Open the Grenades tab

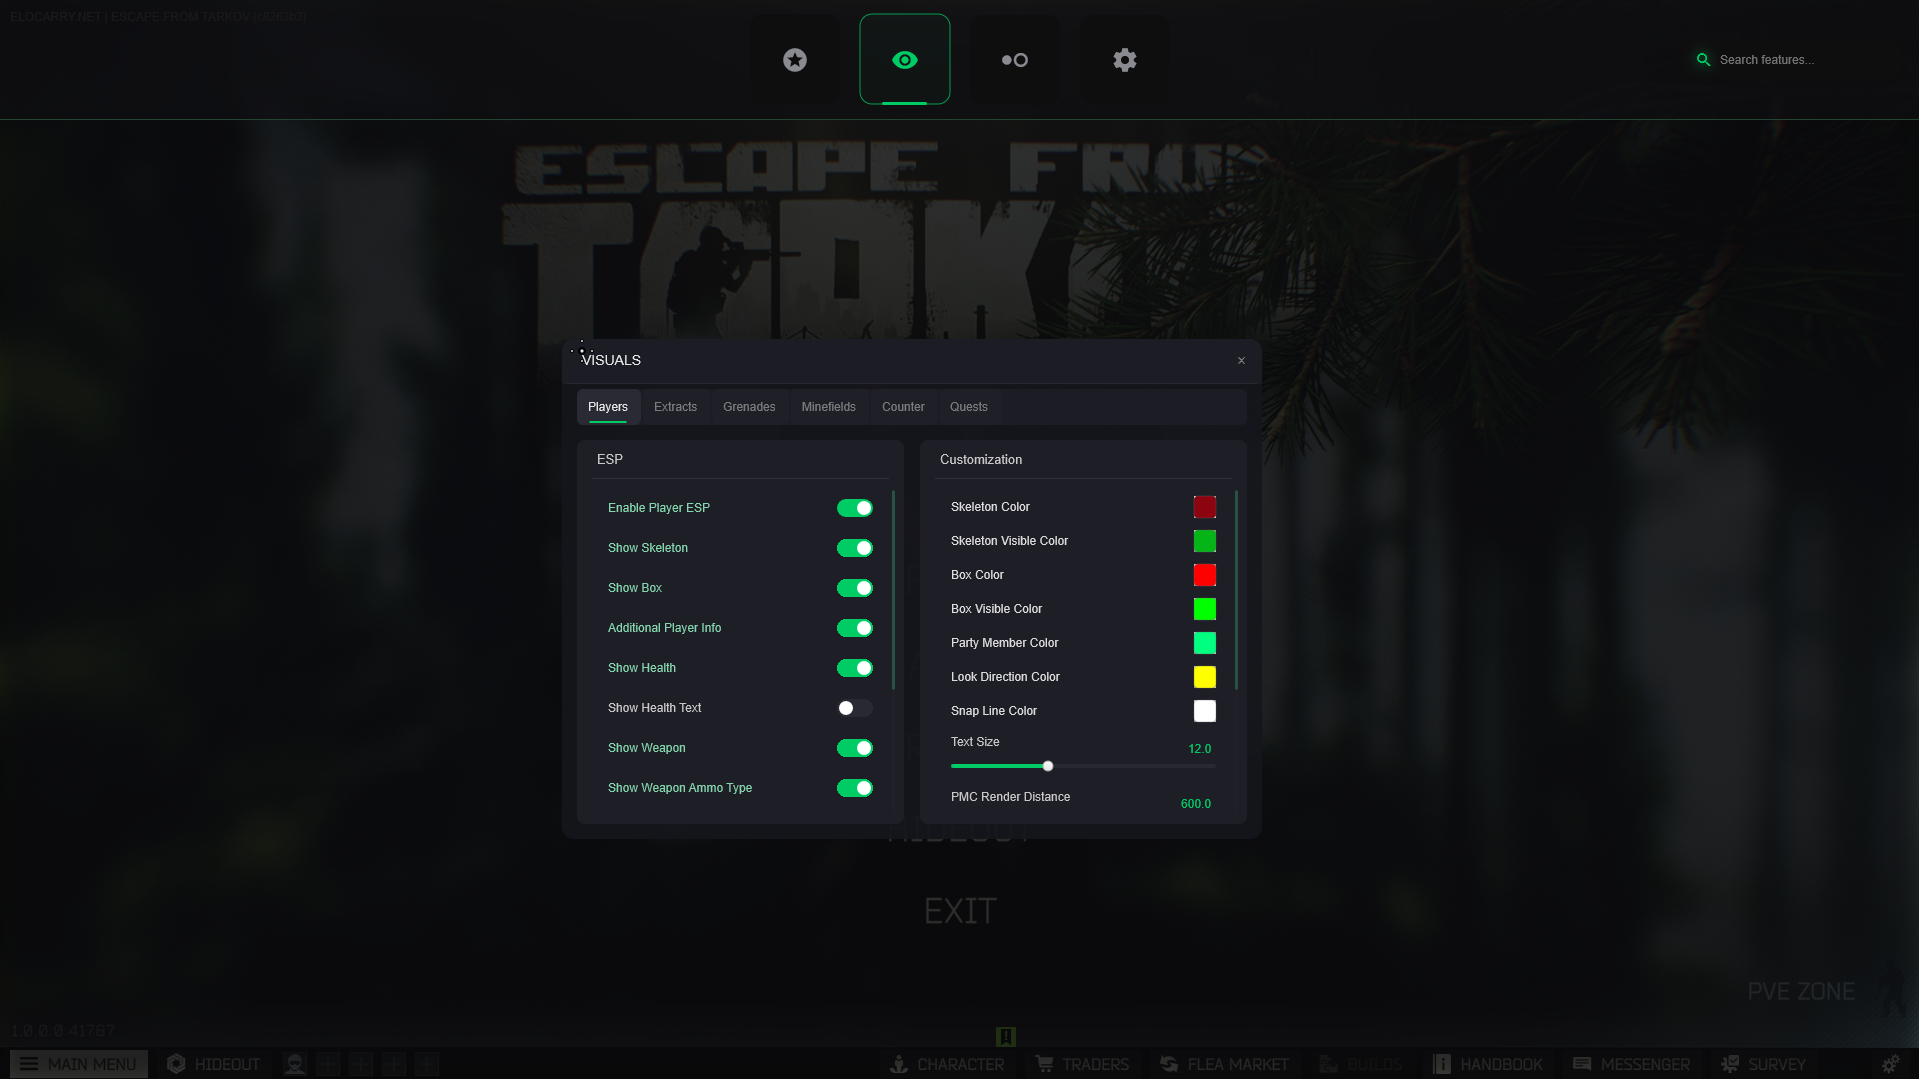tap(749, 407)
